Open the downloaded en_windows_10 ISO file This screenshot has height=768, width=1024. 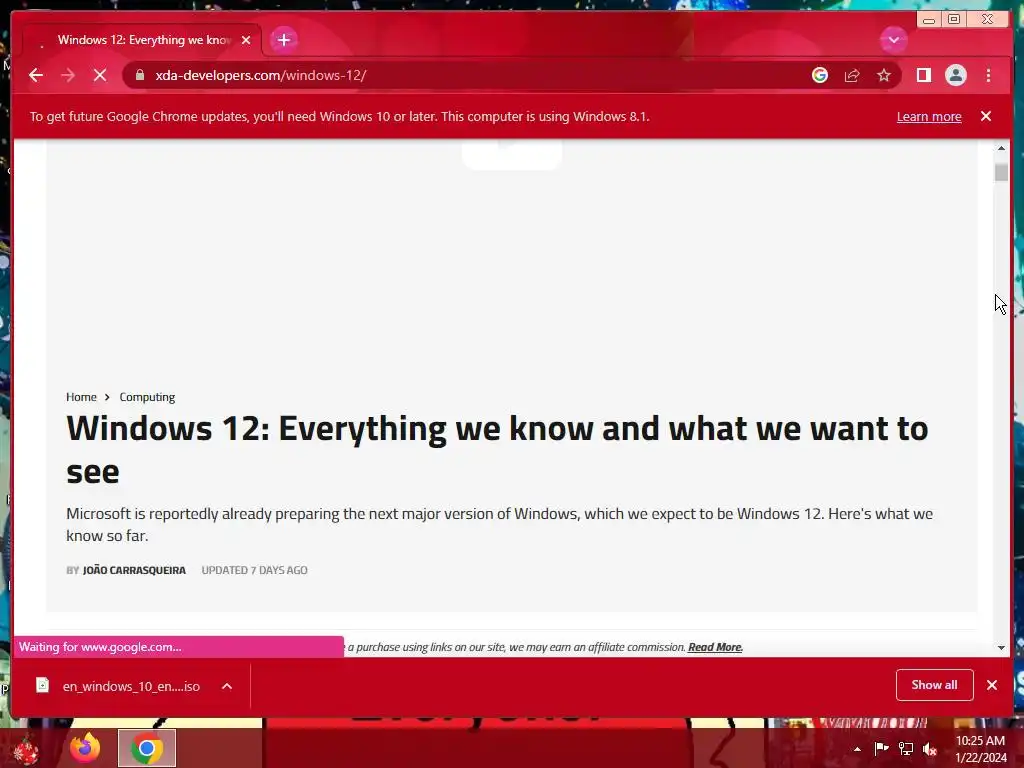coord(131,686)
